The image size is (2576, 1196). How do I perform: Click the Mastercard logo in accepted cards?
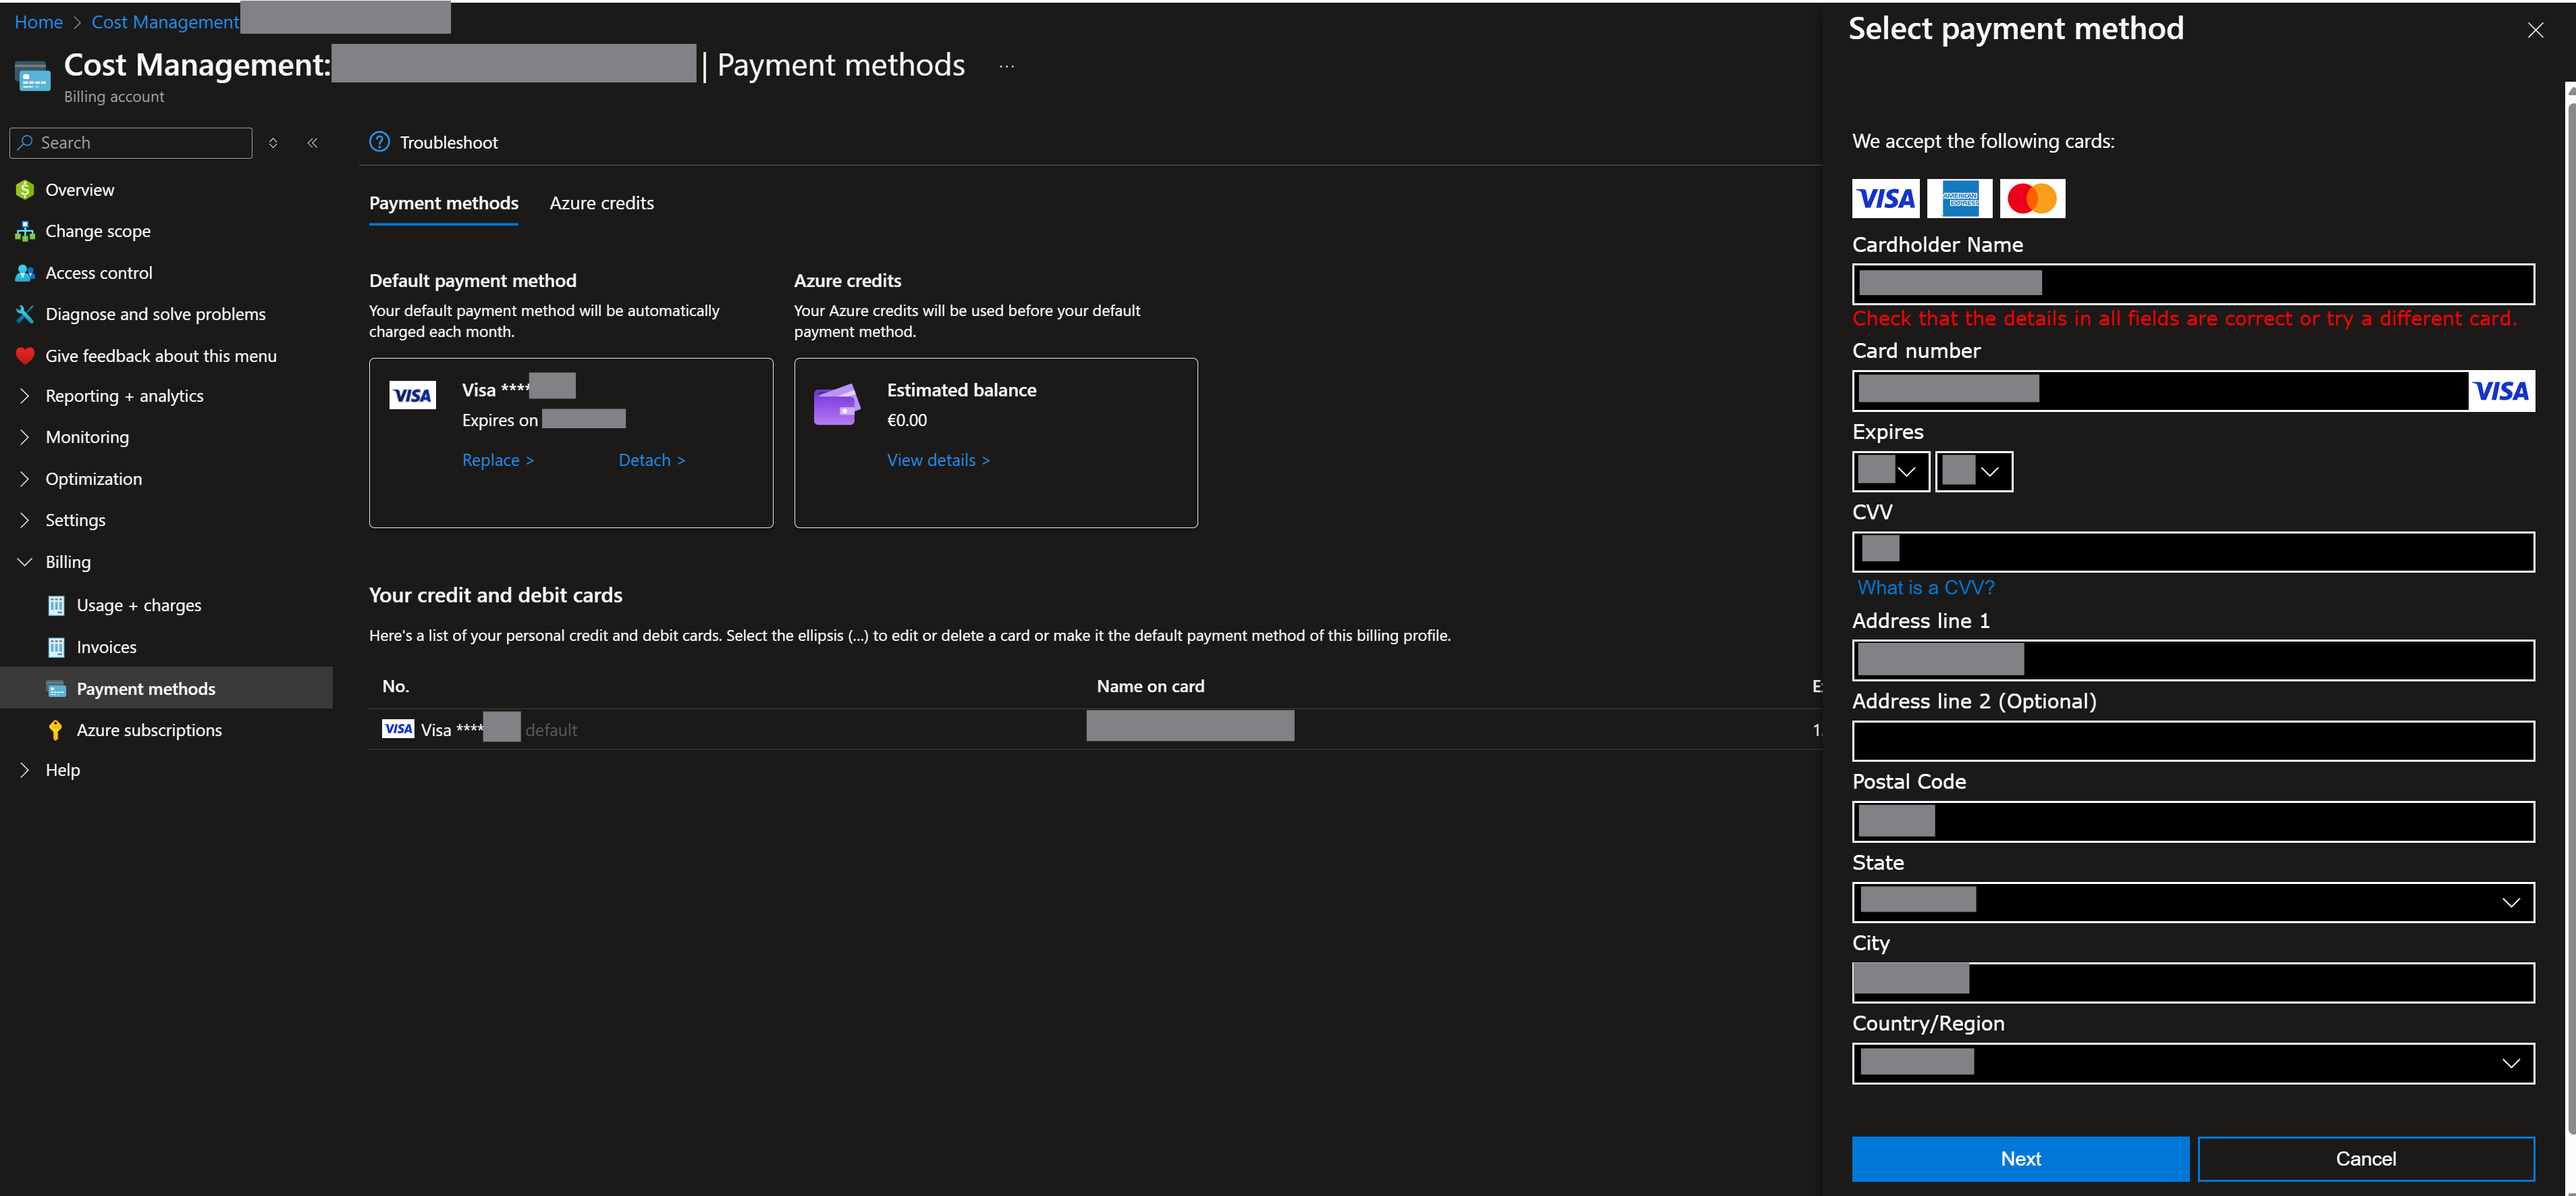point(2033,199)
